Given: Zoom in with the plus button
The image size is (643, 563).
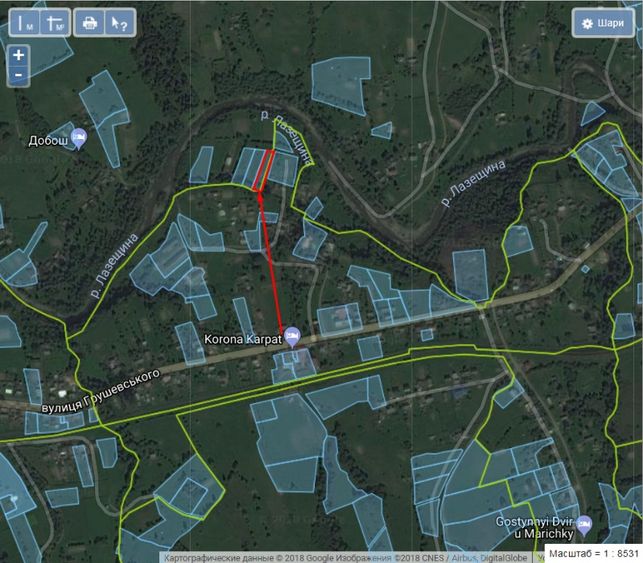Looking at the screenshot, I should click(18, 55).
